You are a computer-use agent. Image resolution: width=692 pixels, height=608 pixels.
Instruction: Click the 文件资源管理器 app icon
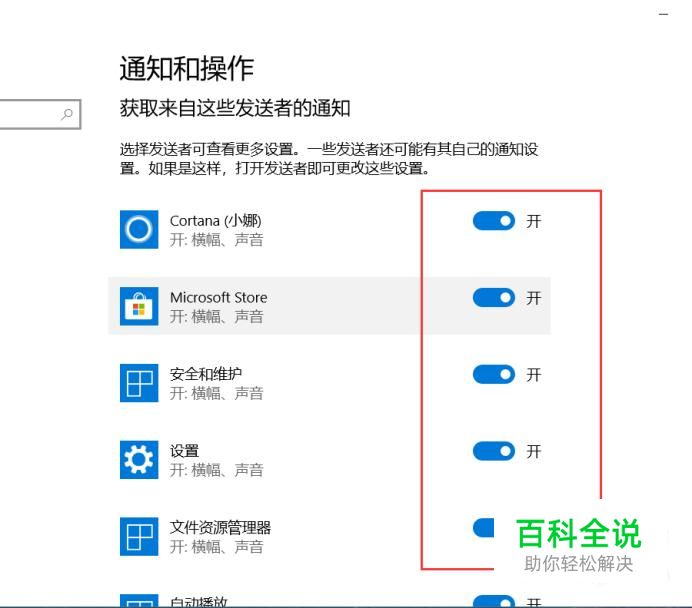tap(139, 537)
